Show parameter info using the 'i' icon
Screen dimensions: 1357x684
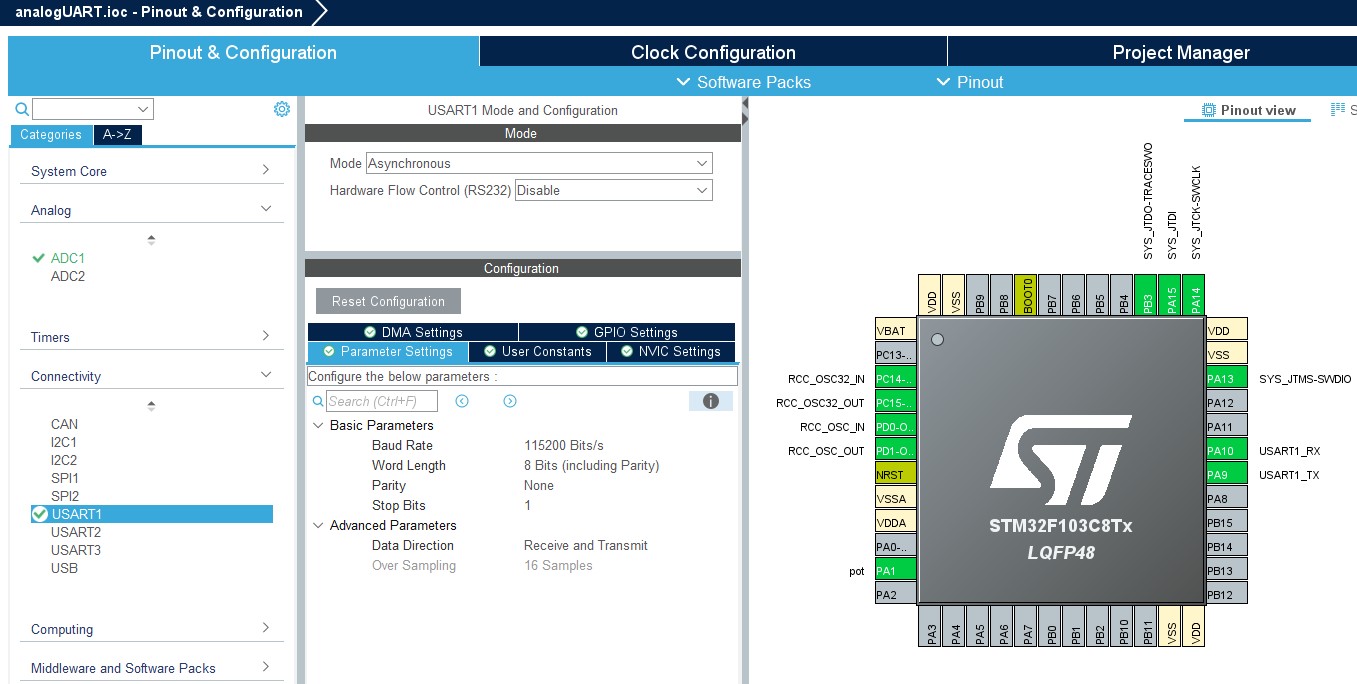point(711,401)
